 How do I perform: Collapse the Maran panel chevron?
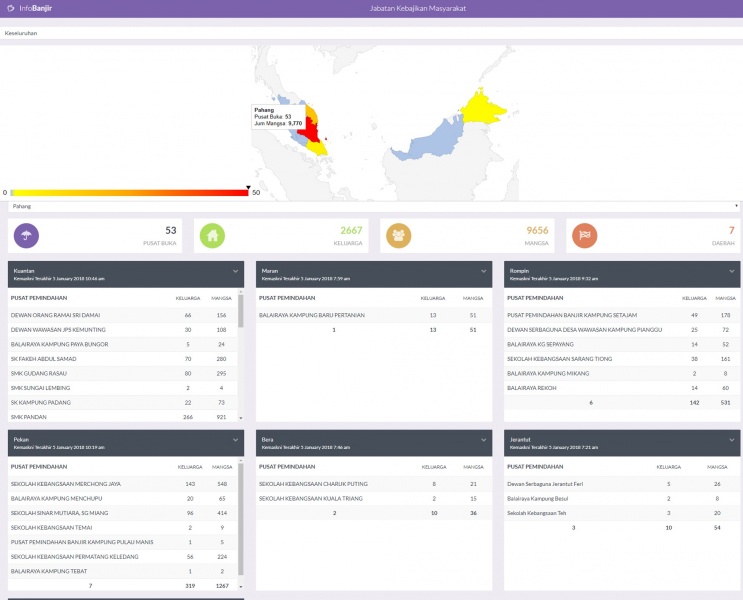point(483,271)
